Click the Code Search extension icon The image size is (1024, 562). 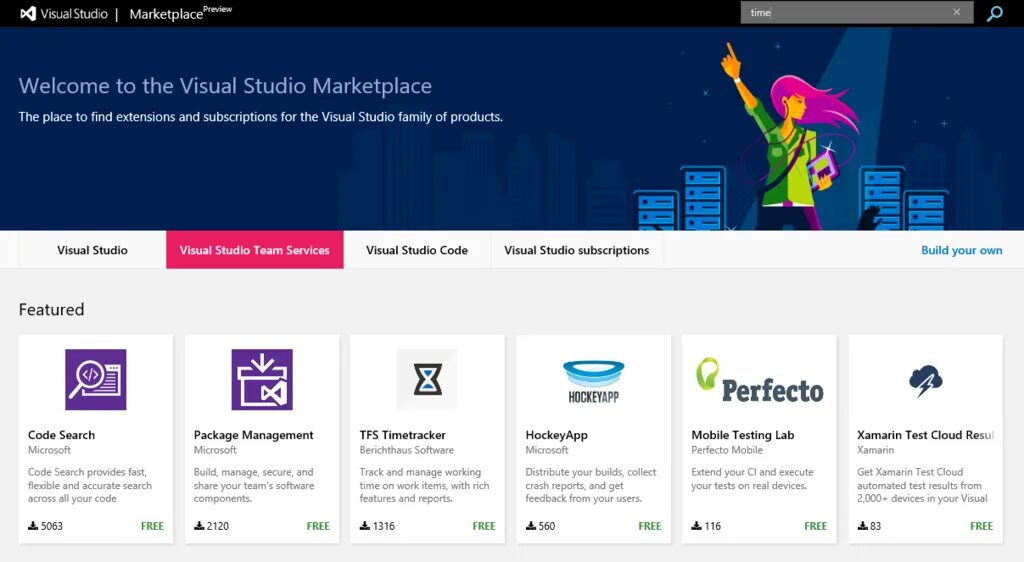coord(96,379)
